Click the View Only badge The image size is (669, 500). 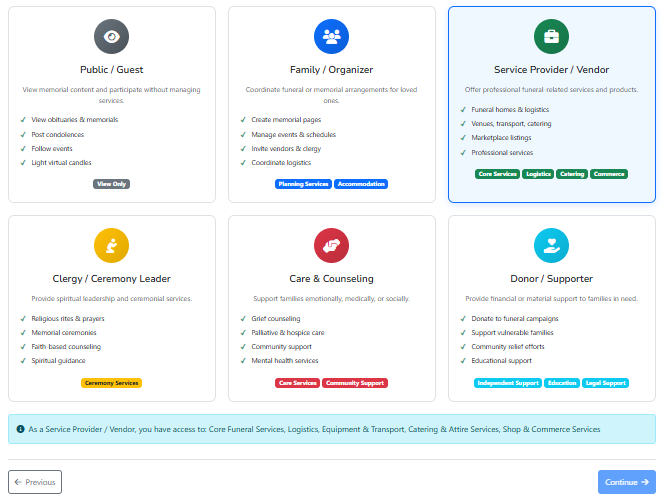point(111,184)
